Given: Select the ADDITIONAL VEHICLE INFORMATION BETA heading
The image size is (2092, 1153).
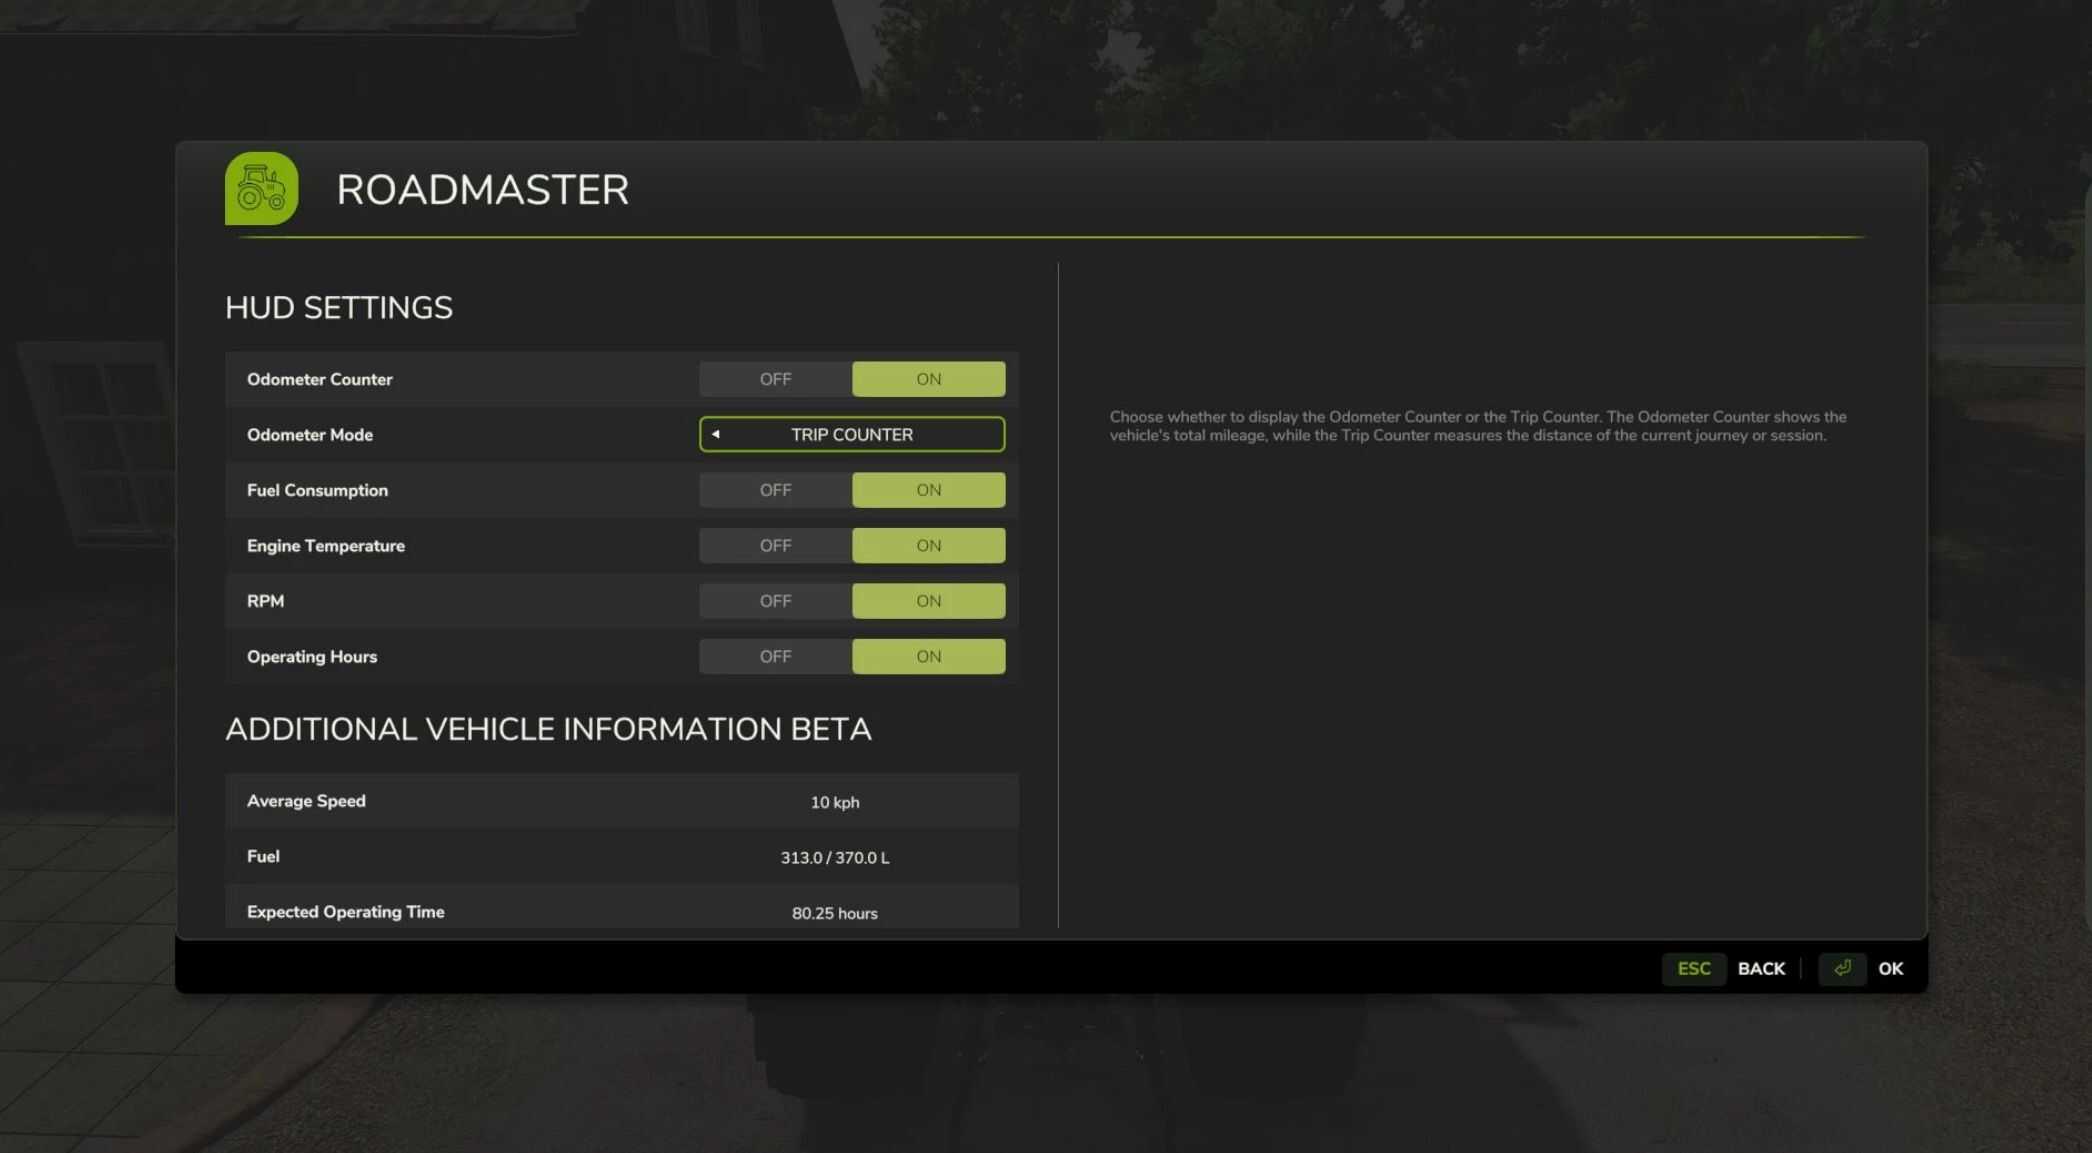Looking at the screenshot, I should (x=549, y=729).
